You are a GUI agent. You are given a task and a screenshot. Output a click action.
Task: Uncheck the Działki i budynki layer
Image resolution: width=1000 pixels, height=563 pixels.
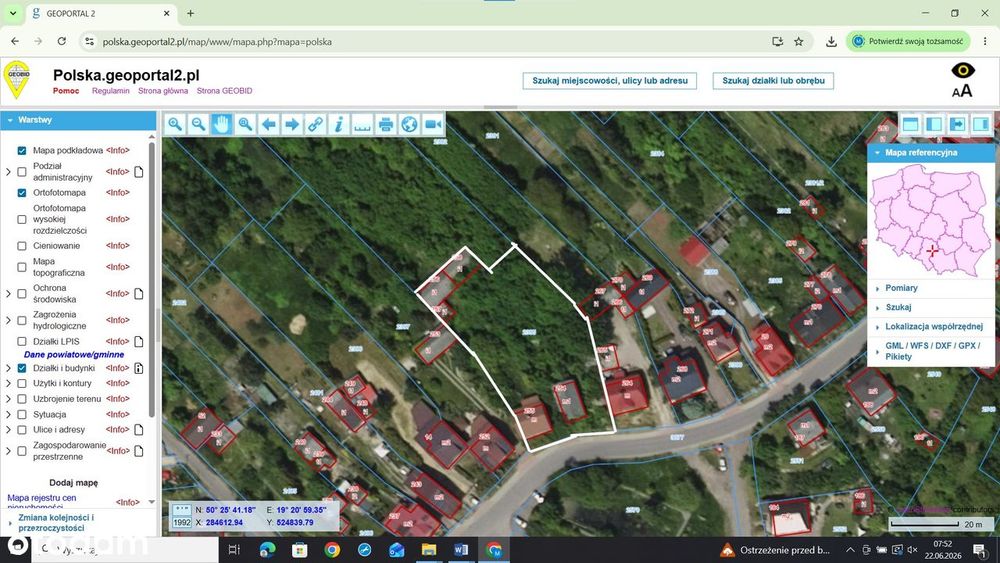(x=22, y=368)
